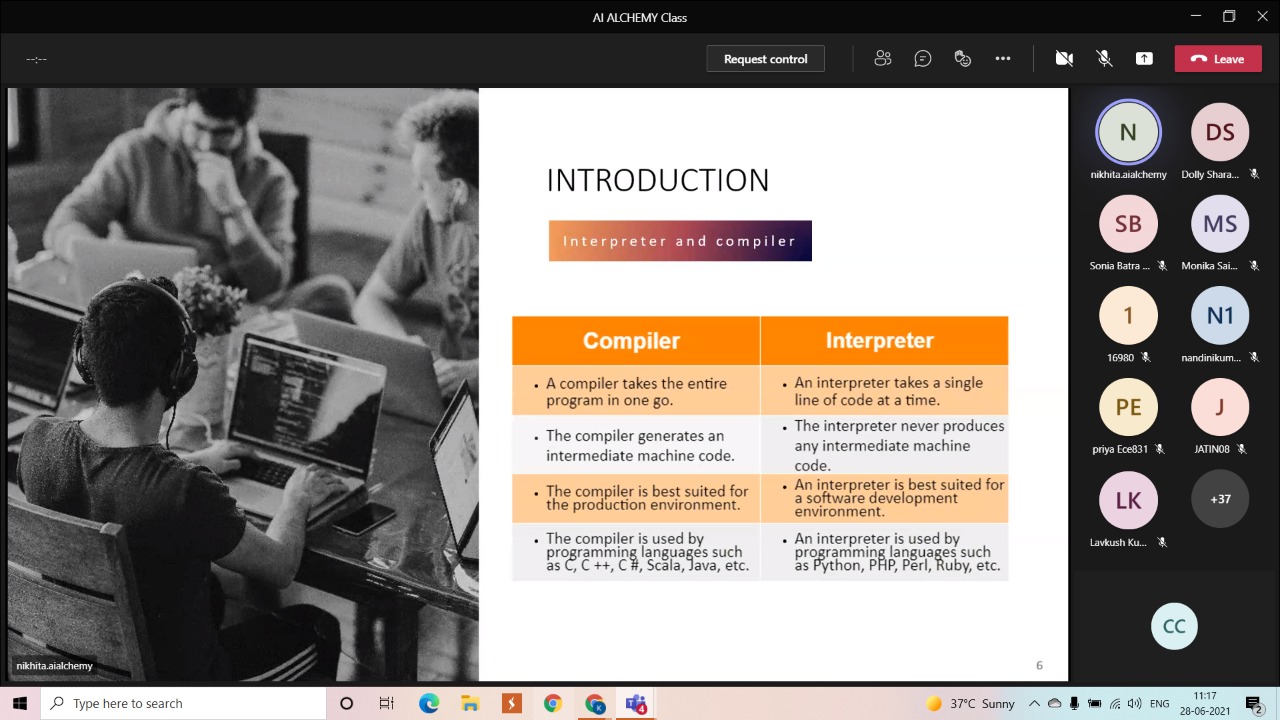The height and width of the screenshot is (720, 1280).
Task: Open the reactions and raise hand menu
Action: (x=962, y=59)
